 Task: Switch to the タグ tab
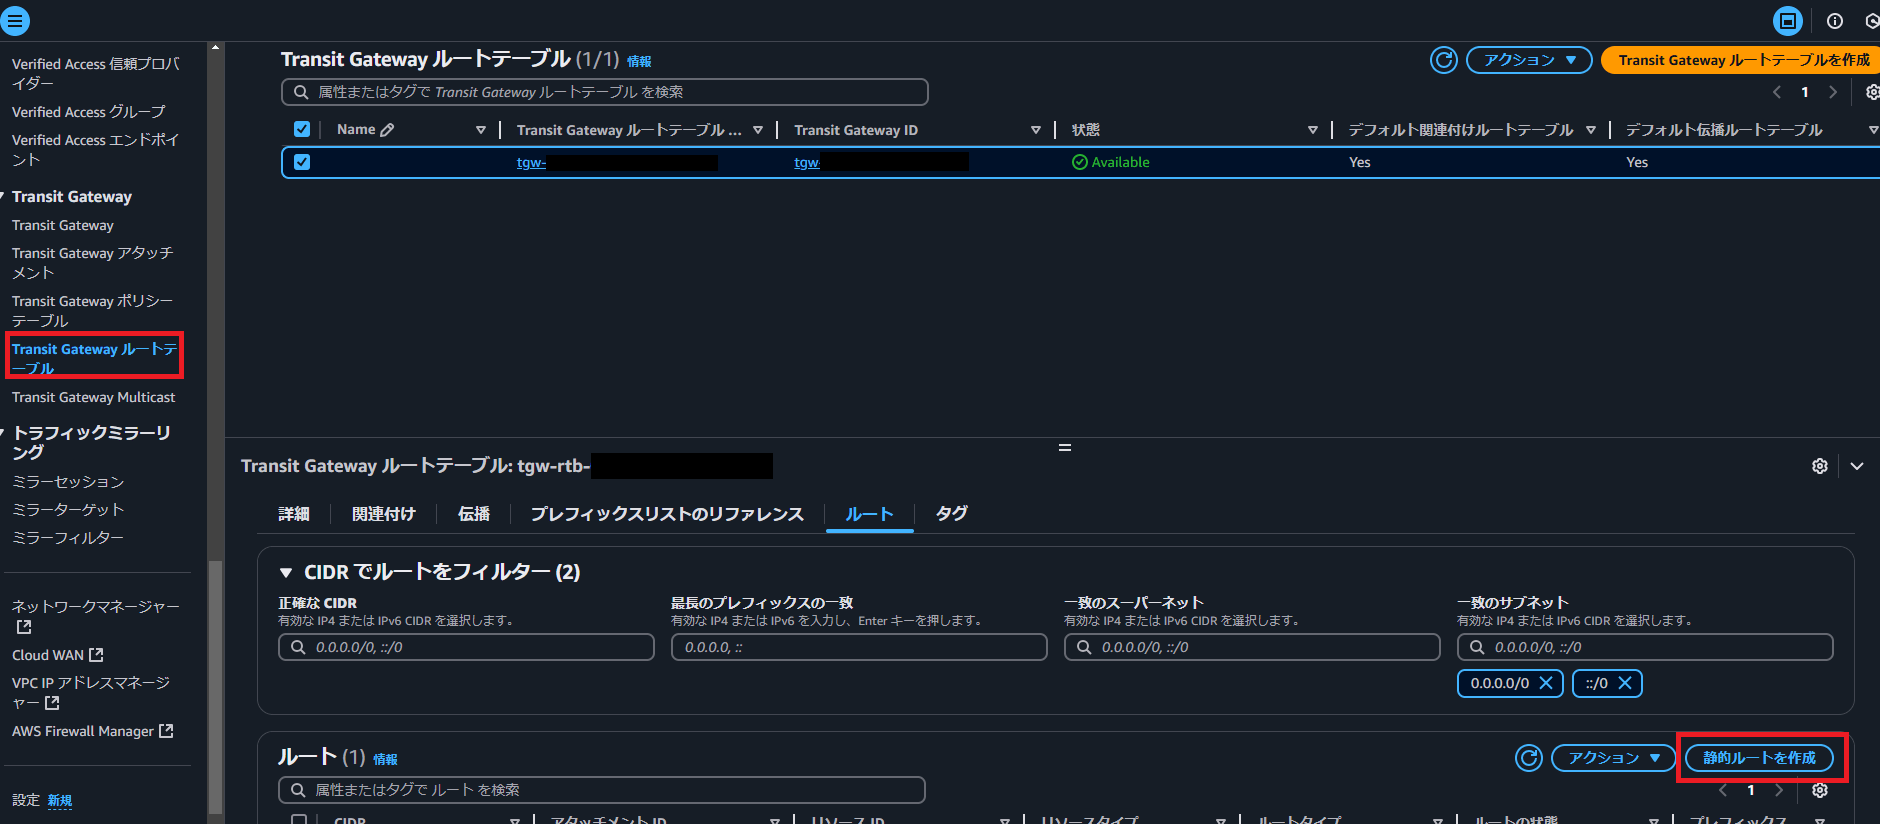click(951, 514)
